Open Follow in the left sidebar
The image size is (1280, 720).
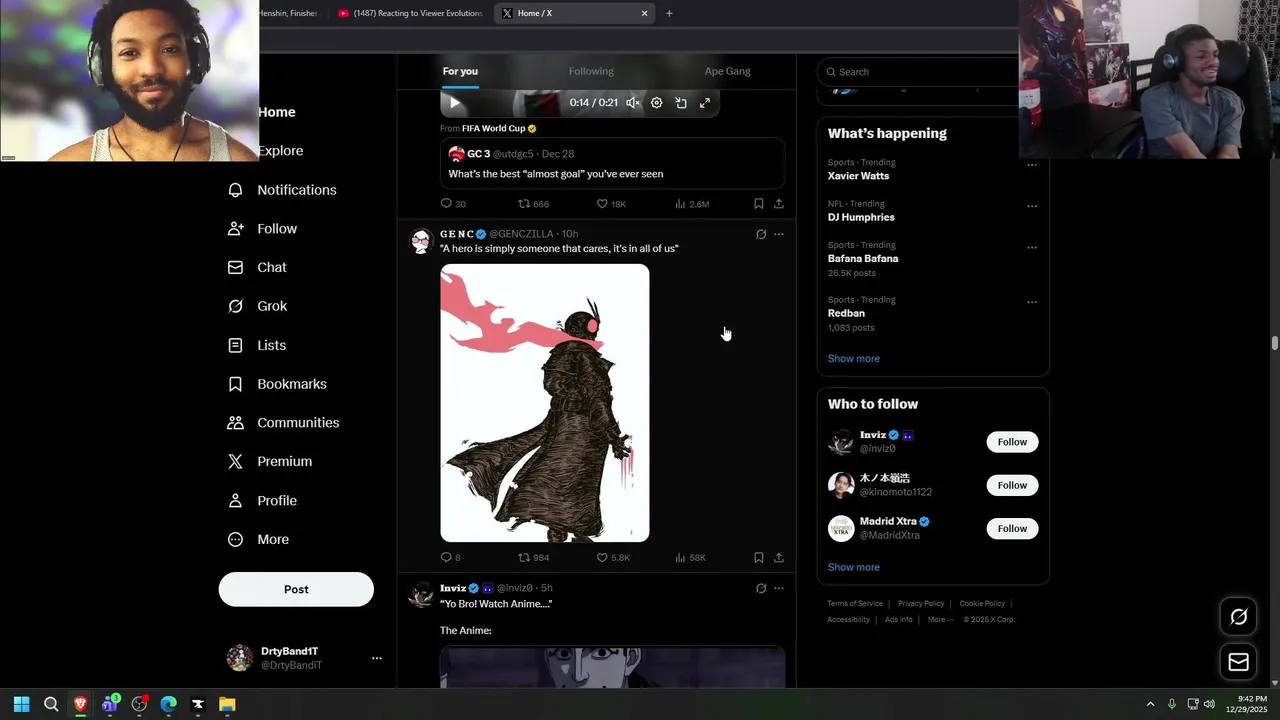coord(263,229)
